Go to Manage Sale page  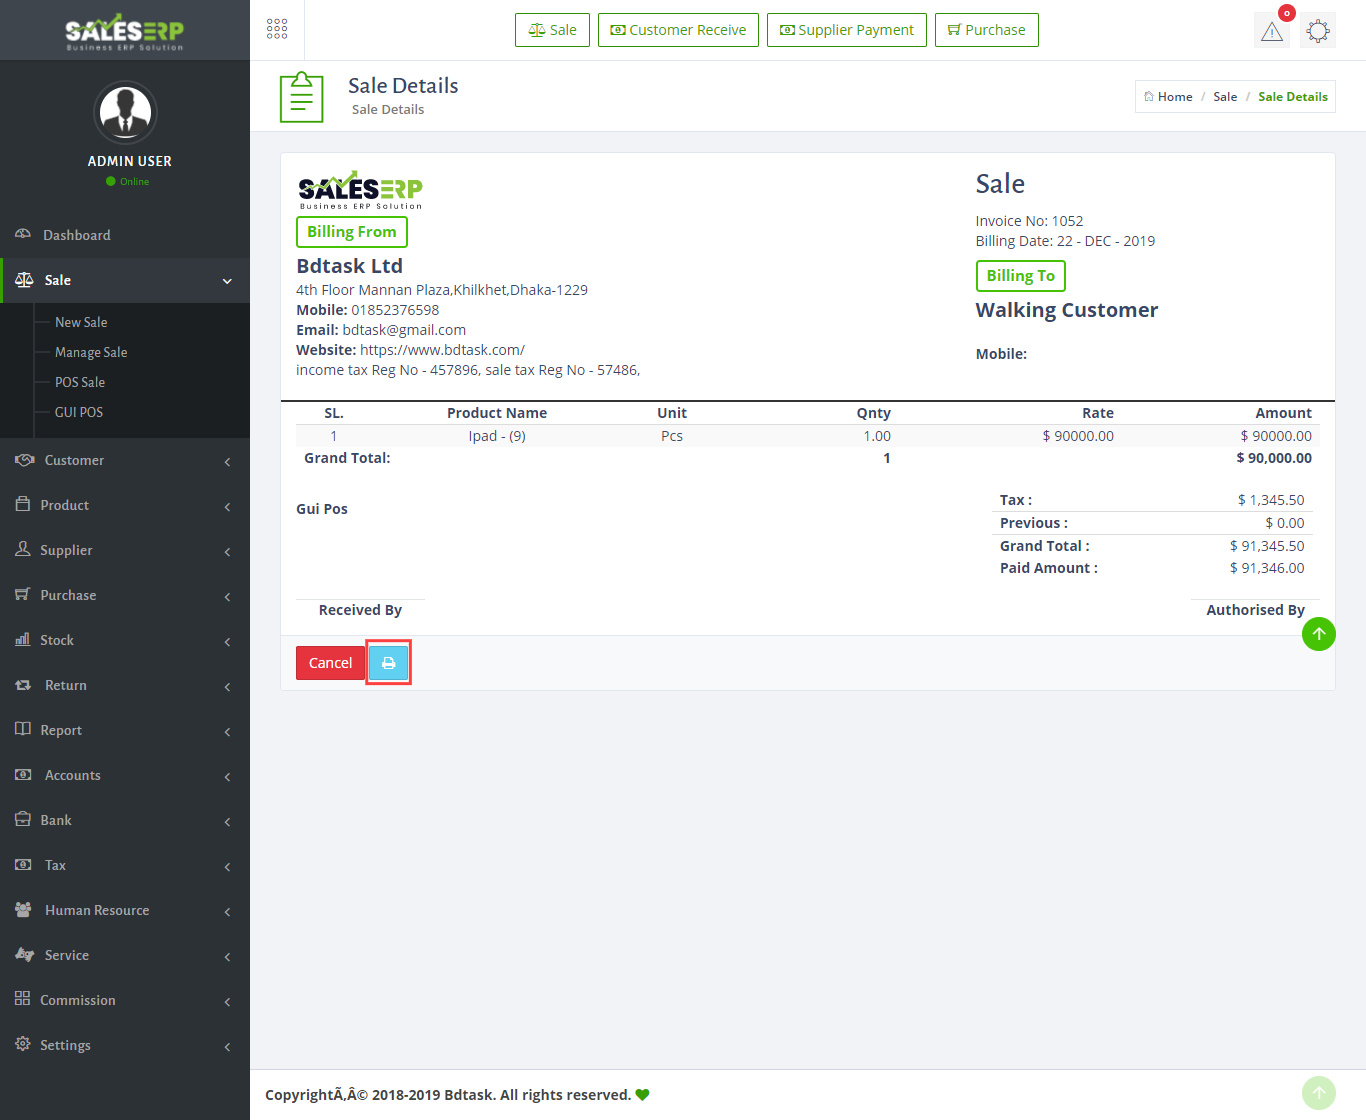point(91,352)
